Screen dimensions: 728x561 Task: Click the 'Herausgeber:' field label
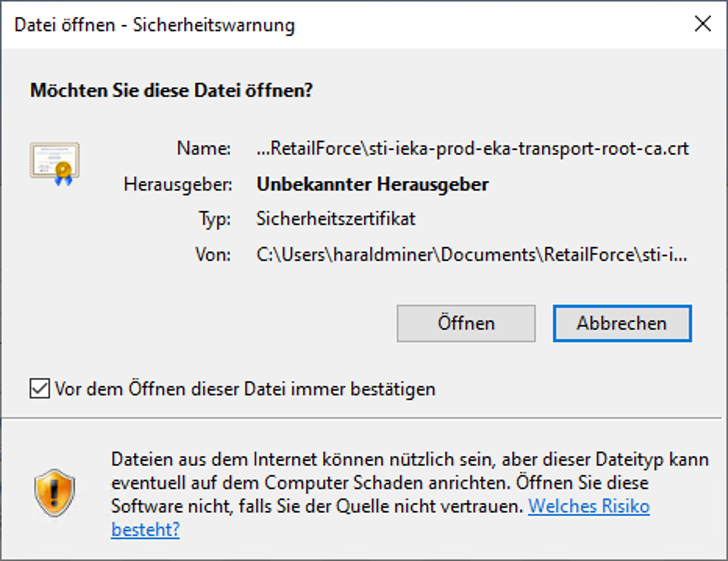(x=178, y=185)
